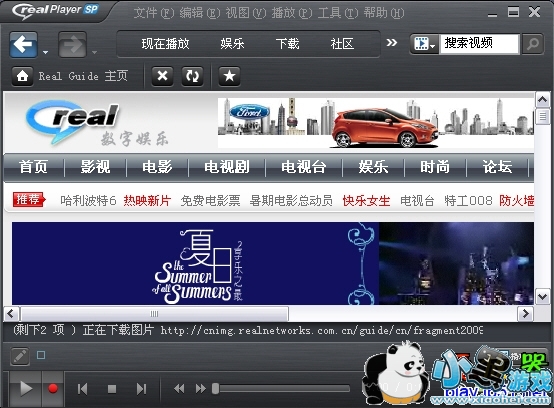Open the 播放(P) menu
This screenshot has height=408, width=554.
coord(292,13)
